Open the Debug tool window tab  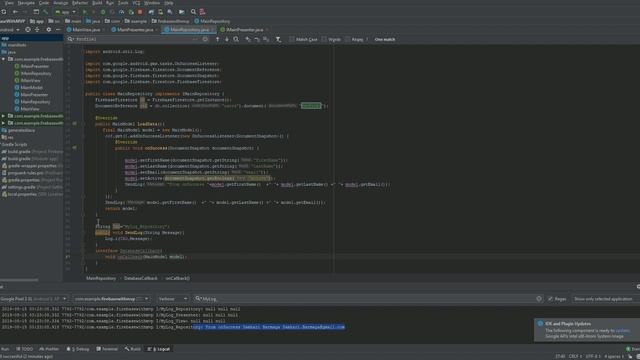[x=78, y=349]
